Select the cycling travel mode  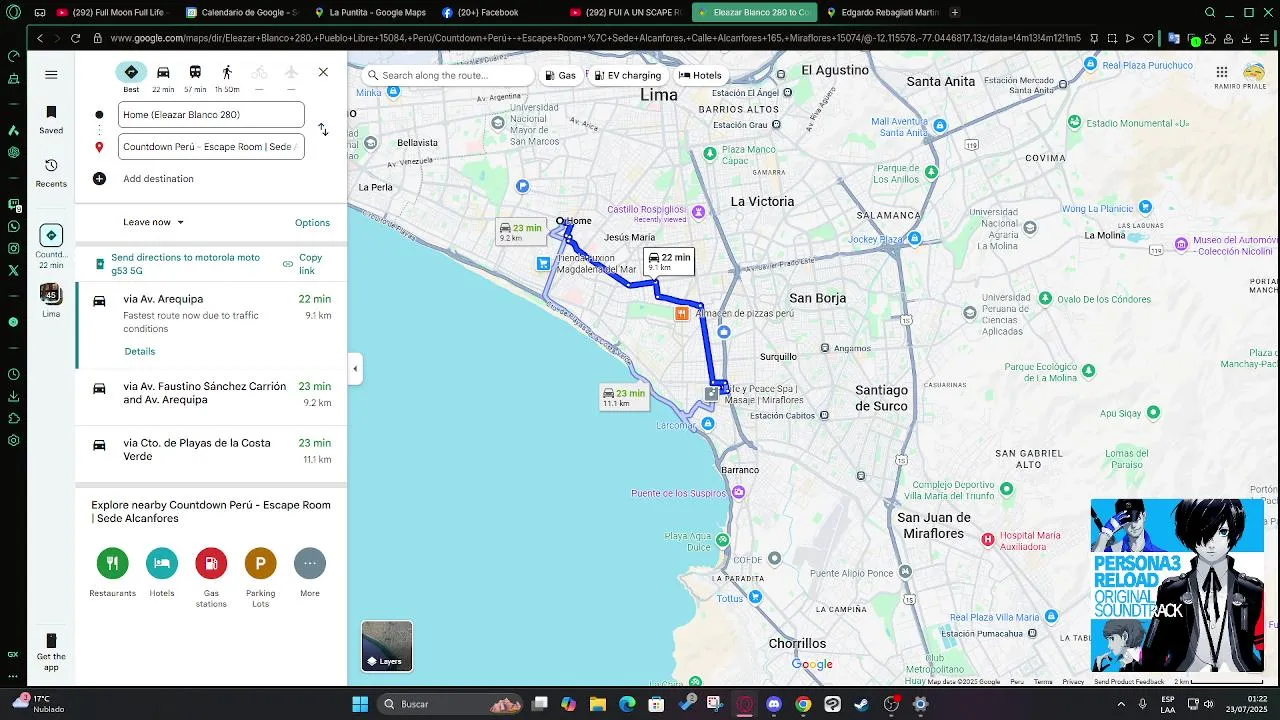tap(259, 72)
